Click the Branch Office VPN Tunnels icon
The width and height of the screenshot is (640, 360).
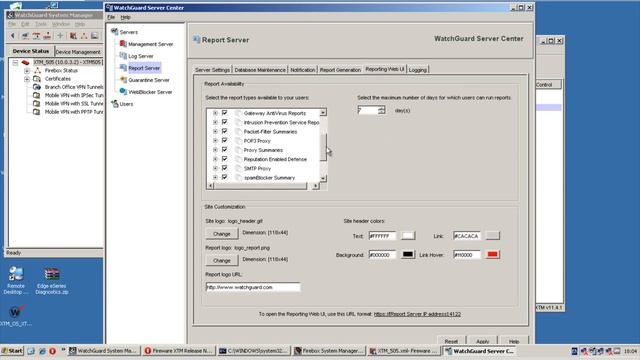point(37,87)
